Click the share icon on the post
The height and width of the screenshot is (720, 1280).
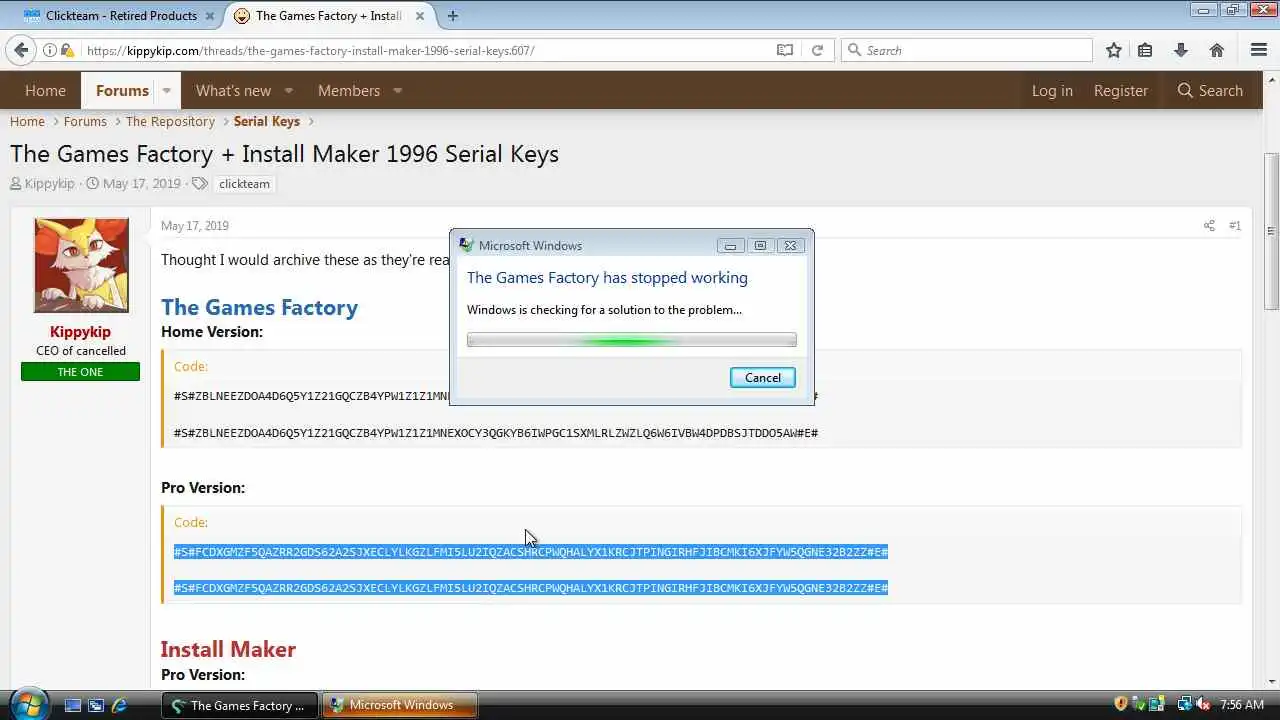tap(1209, 226)
